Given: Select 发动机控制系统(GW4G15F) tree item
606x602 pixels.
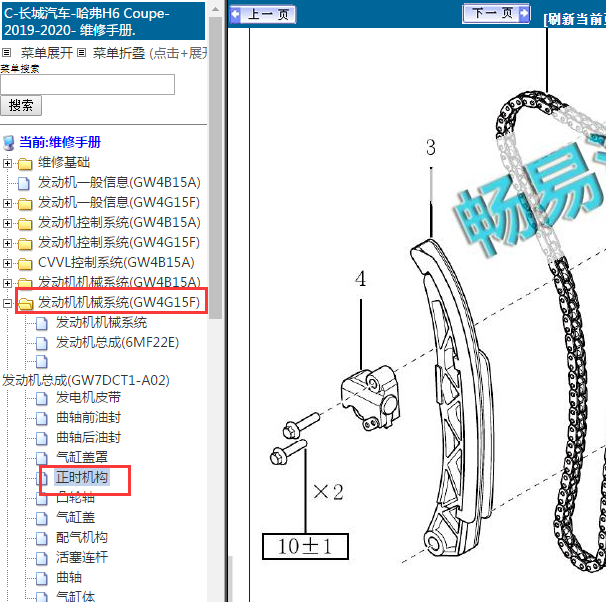Looking at the screenshot, I should click(119, 243).
